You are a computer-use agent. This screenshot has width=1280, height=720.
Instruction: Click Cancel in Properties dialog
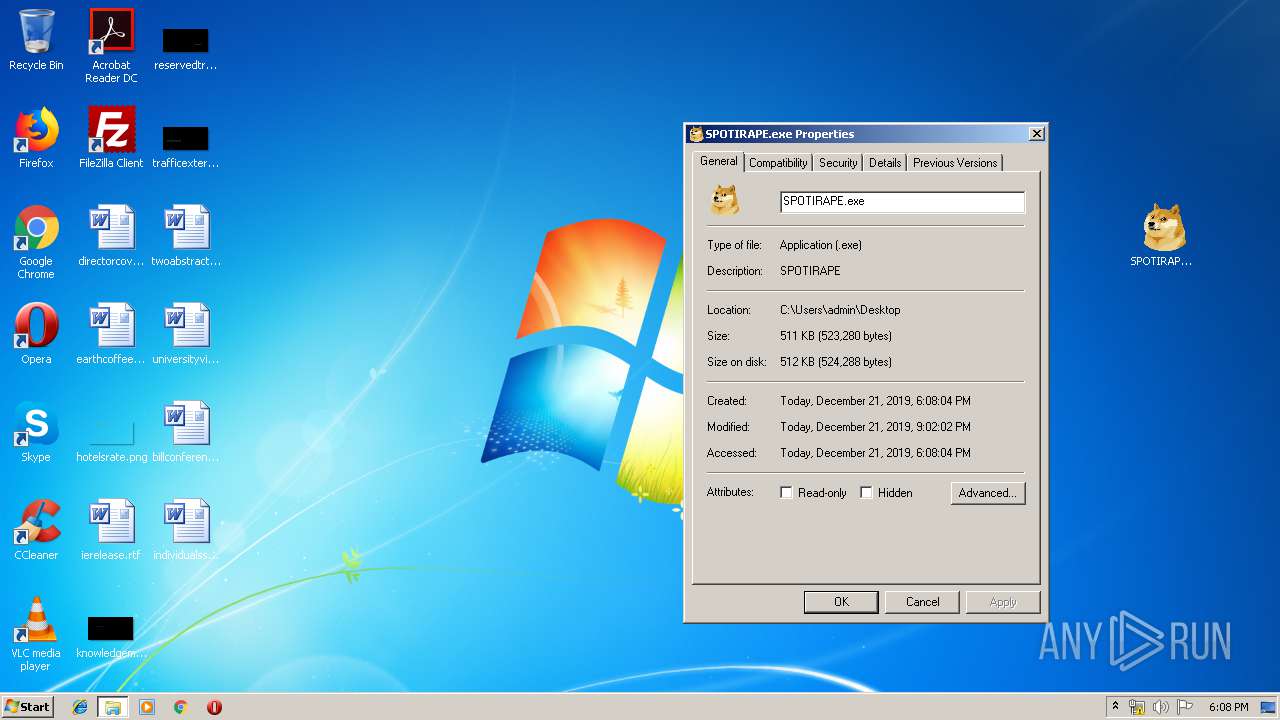(922, 602)
